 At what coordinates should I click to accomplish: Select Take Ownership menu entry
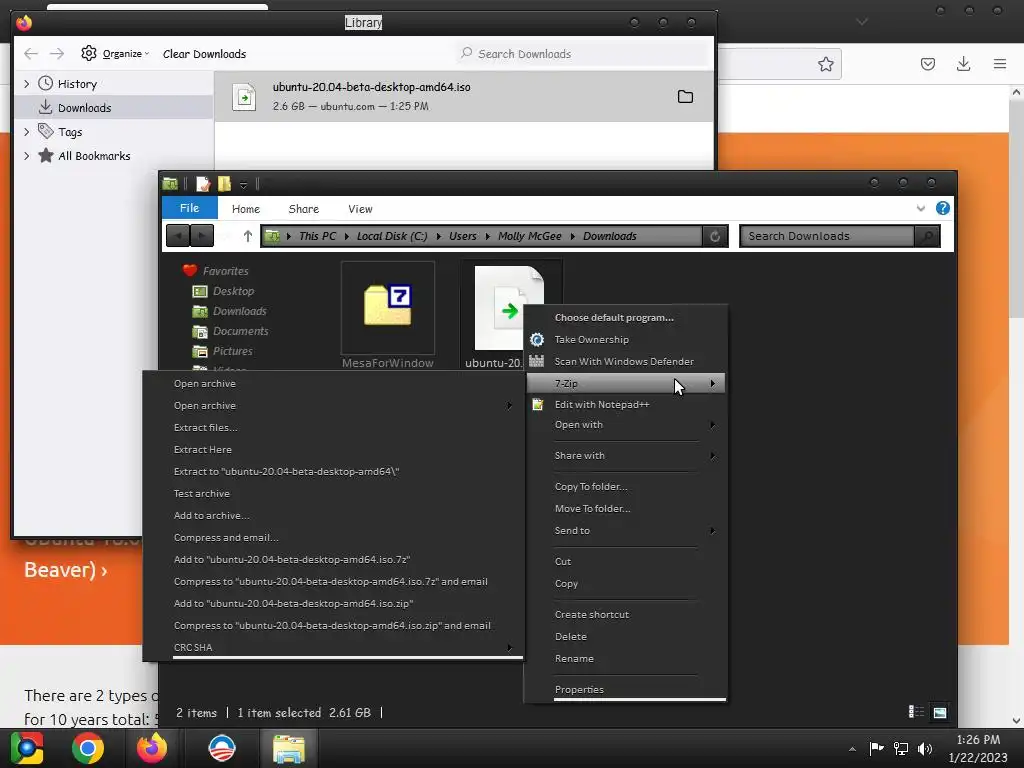click(x=592, y=340)
